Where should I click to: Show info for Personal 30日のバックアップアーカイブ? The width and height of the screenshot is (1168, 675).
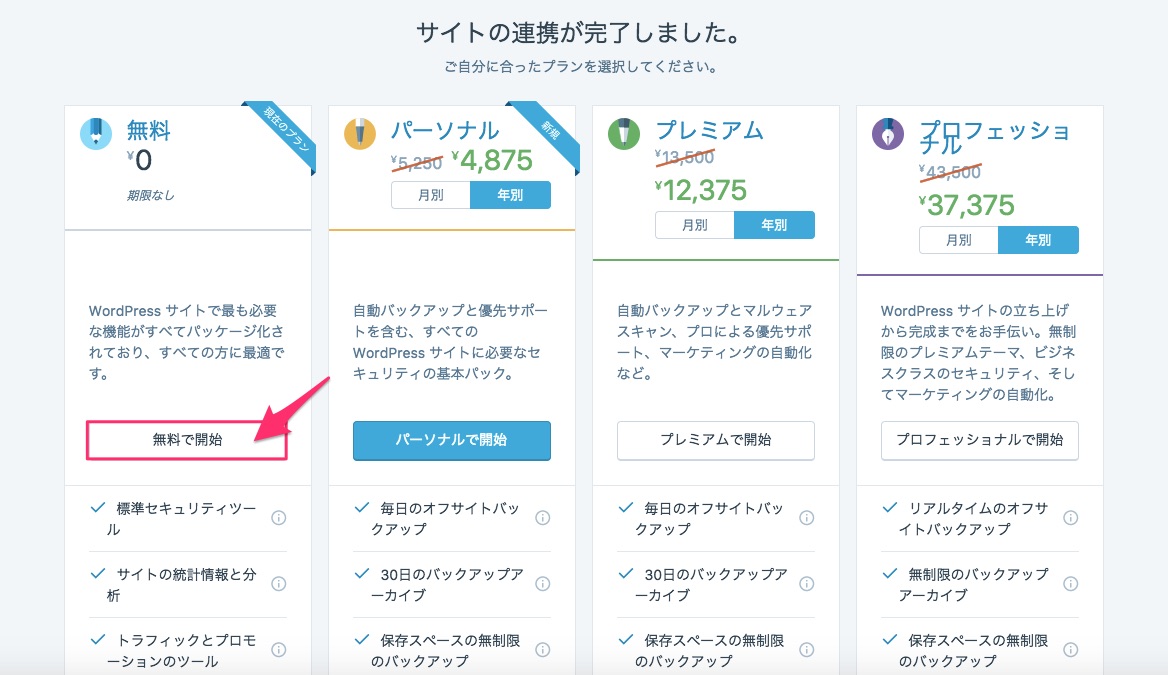543,584
